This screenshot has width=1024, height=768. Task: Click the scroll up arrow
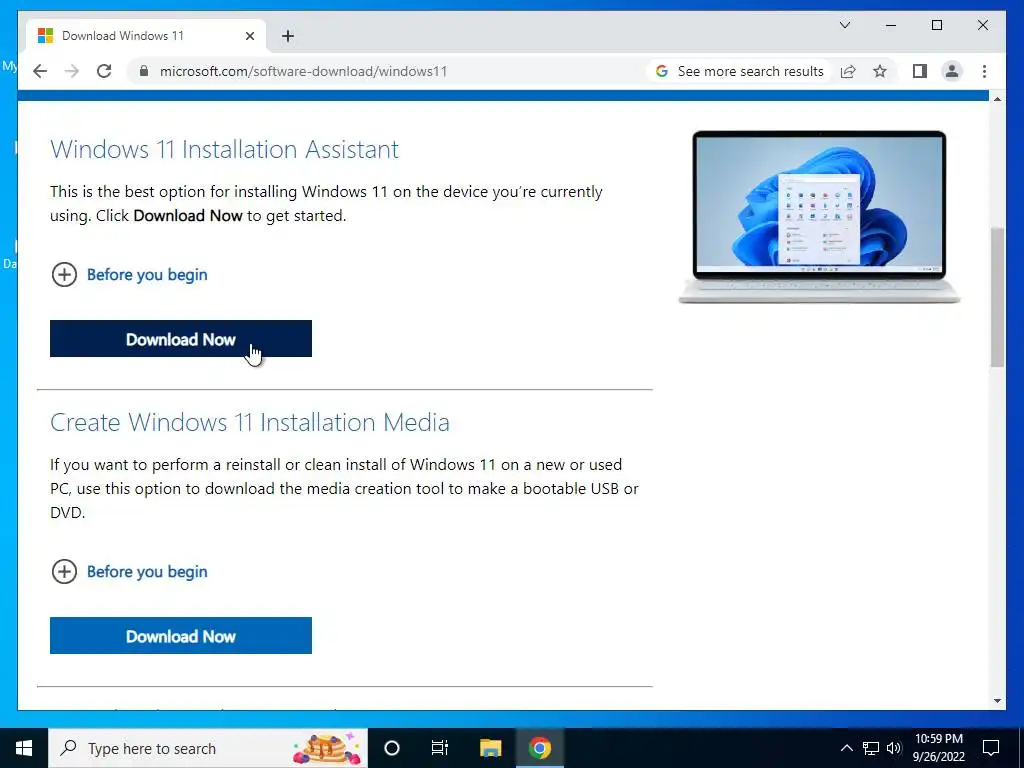(x=997, y=99)
